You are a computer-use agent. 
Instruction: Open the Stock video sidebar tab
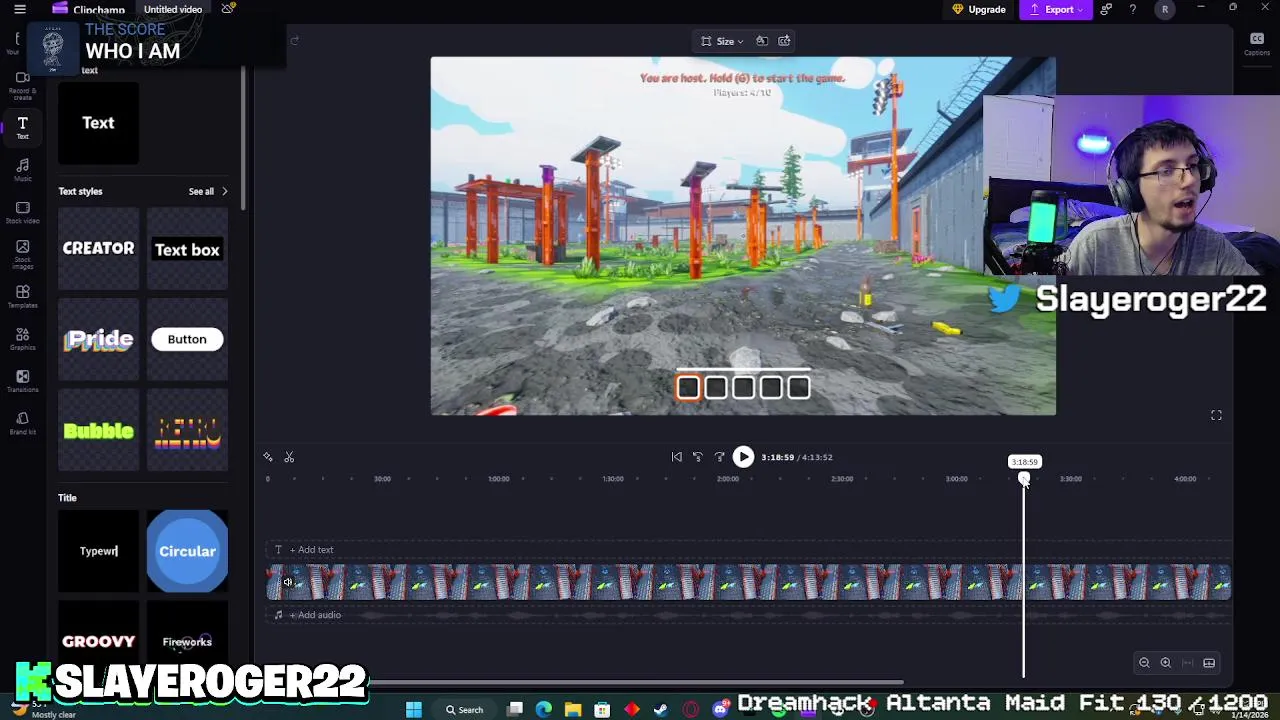(22, 212)
